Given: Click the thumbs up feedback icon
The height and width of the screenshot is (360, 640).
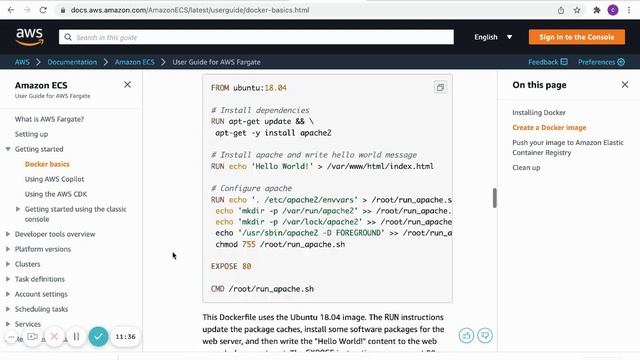Looking at the screenshot, I should click(466, 336).
